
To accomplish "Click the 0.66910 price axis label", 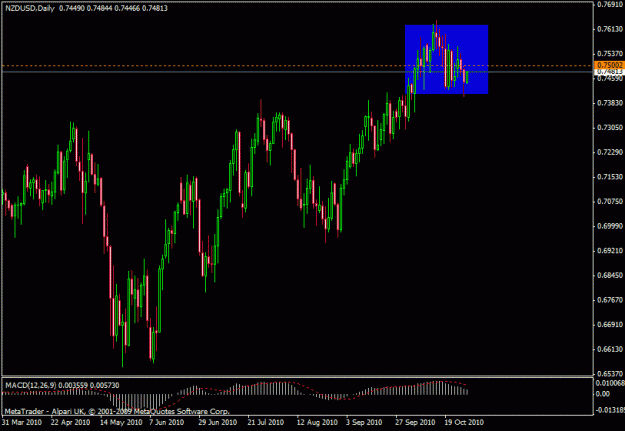I will (x=610, y=325).
